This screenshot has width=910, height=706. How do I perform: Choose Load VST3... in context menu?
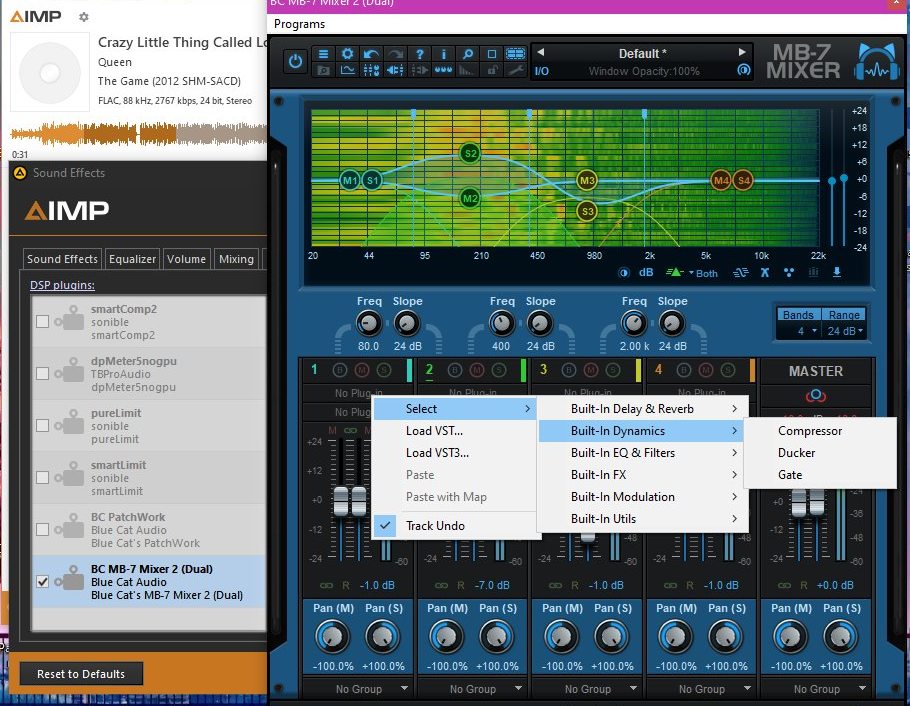(454, 453)
